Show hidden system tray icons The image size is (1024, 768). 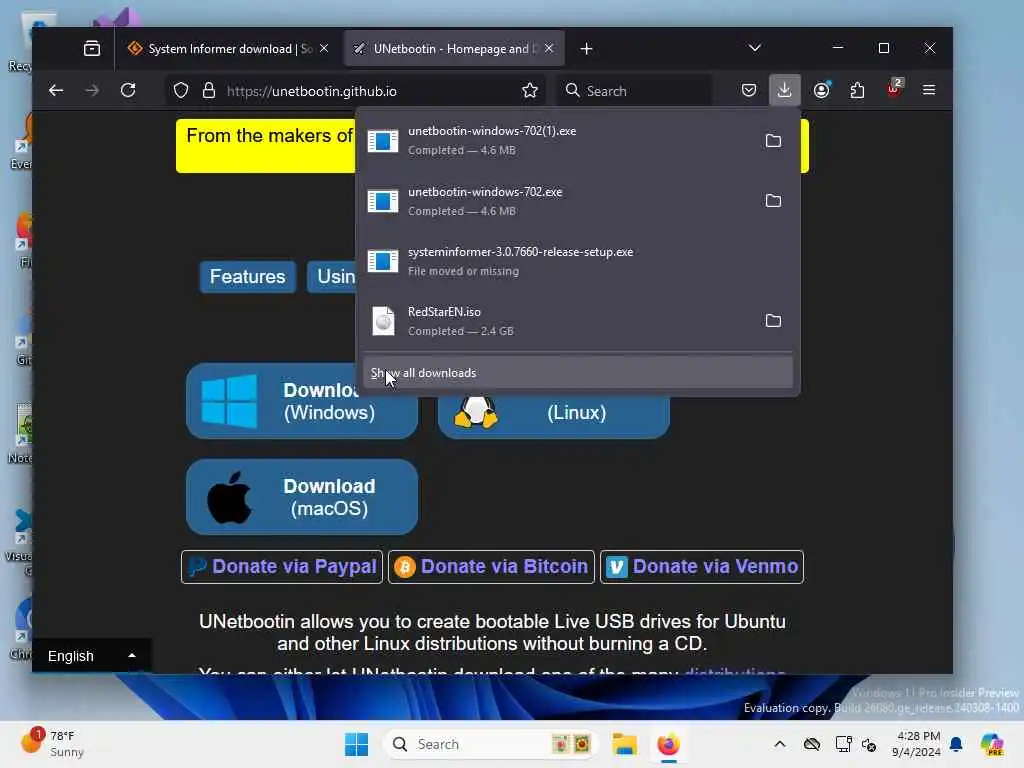(780, 744)
